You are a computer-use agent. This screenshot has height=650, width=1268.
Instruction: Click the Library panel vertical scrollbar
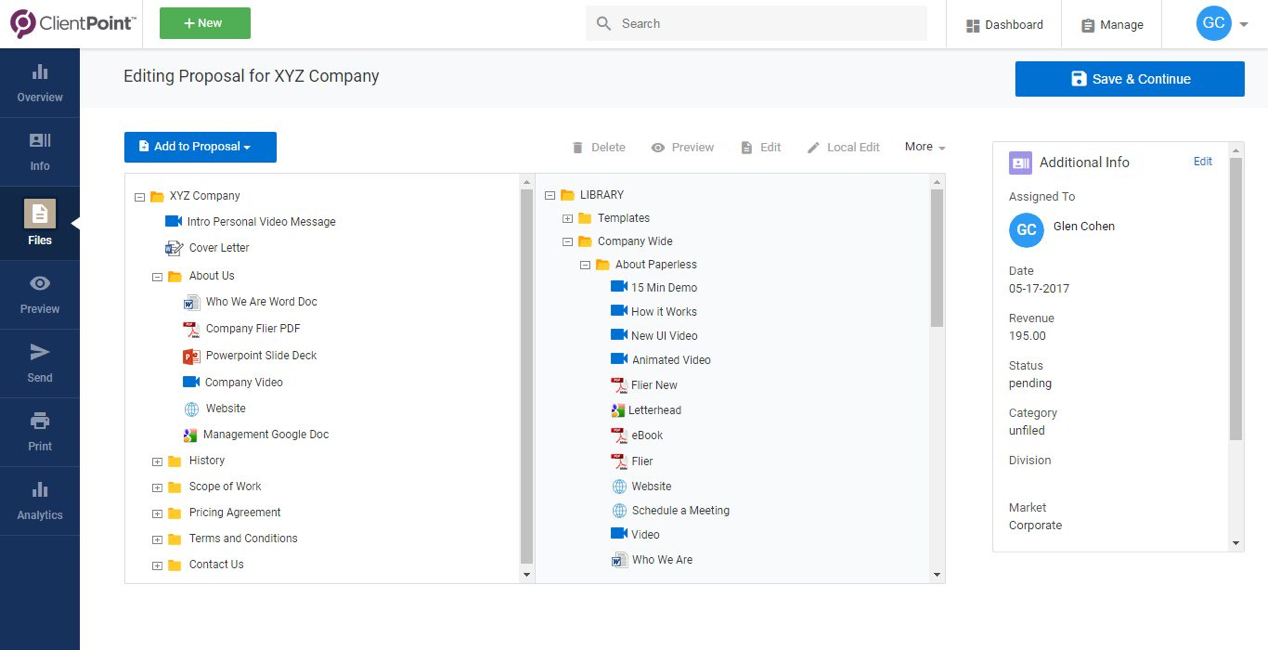(x=937, y=260)
